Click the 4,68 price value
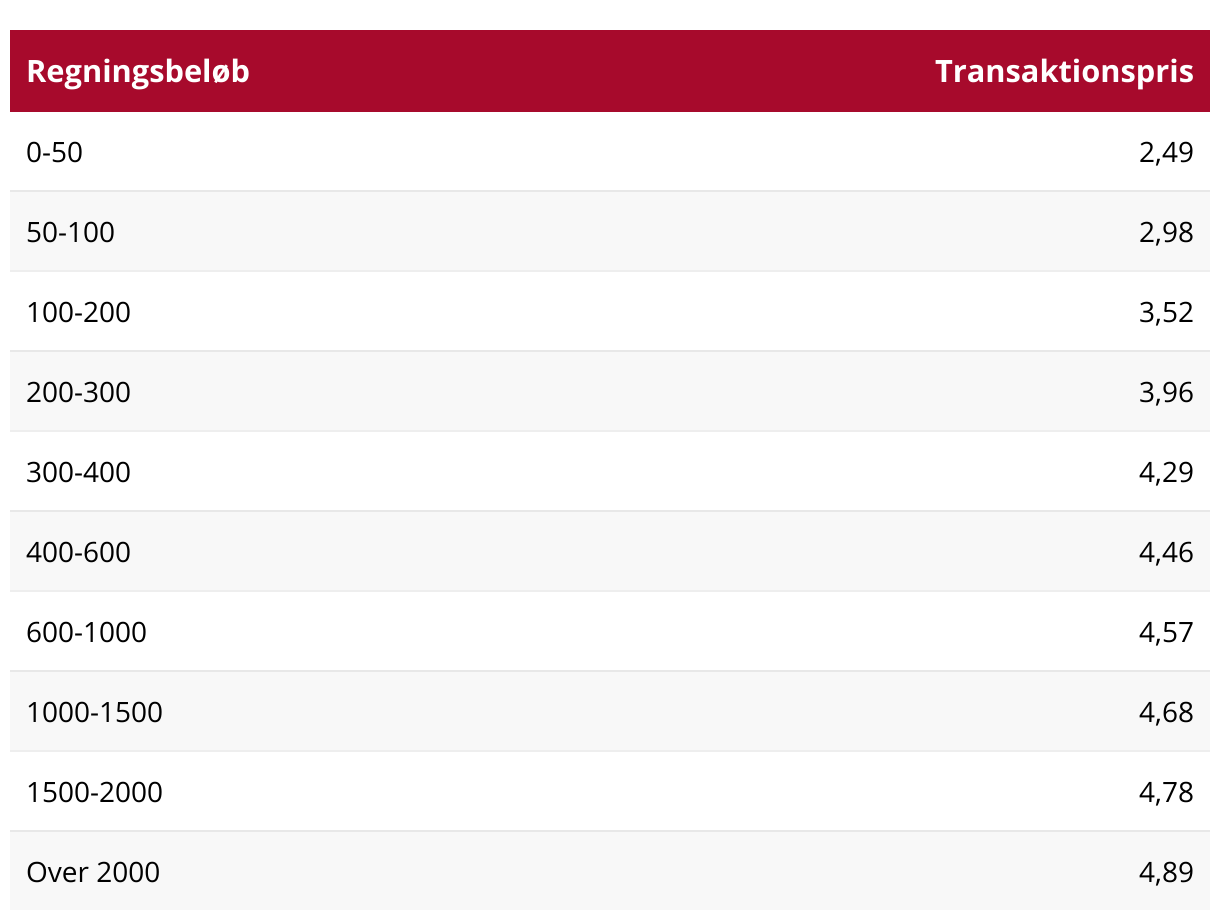This screenshot has height=920, width=1220. point(1166,712)
